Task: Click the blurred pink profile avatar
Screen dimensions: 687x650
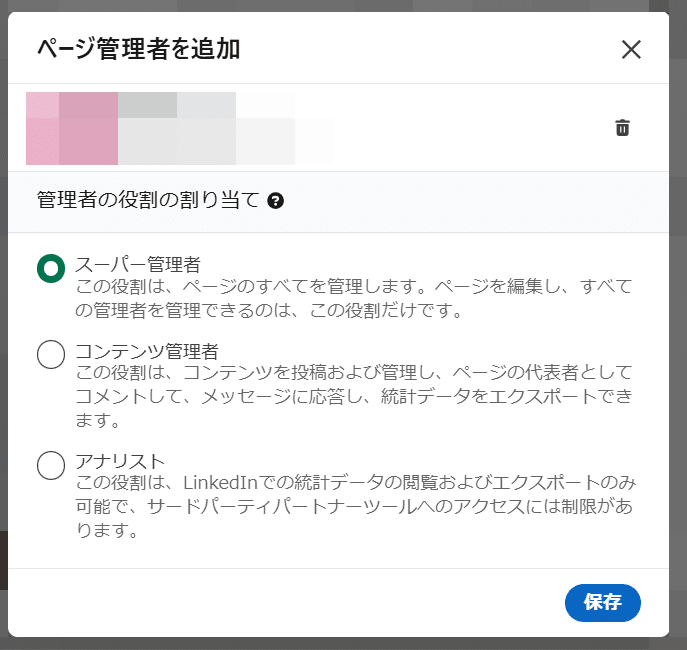Action: coord(72,128)
